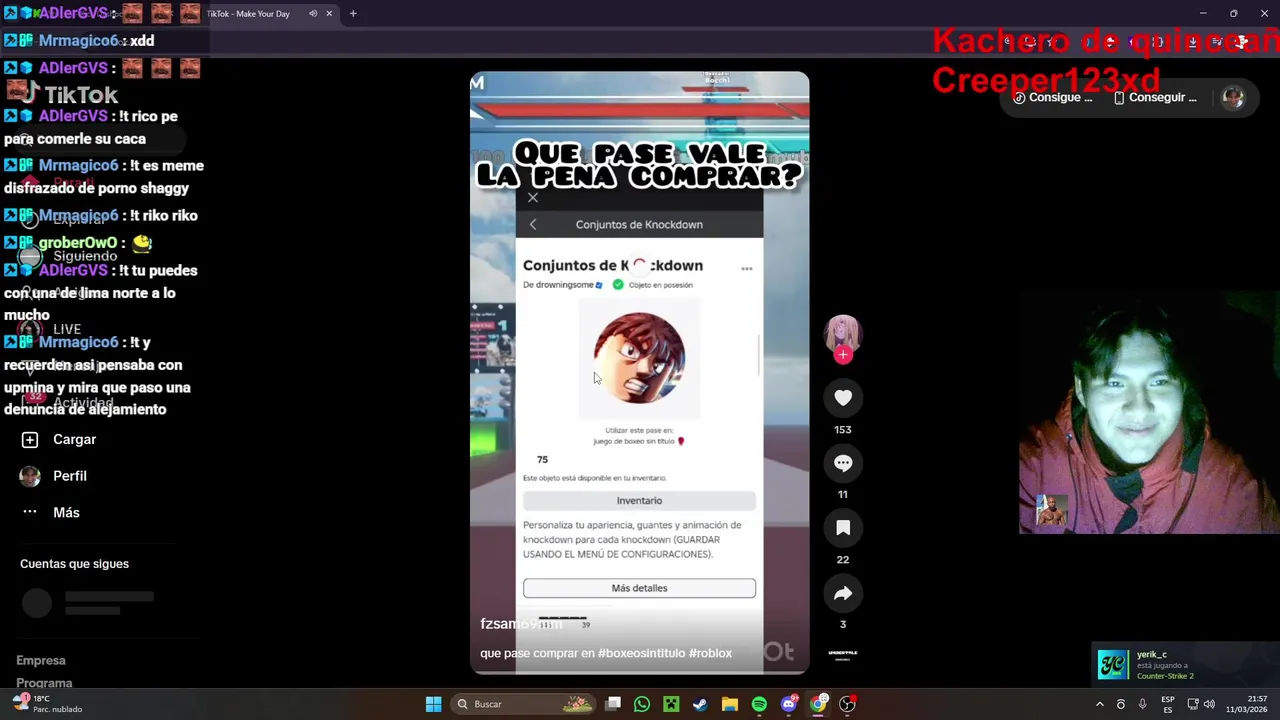Mute the TikTok browser tab speaker icon
Screen dimensions: 1280x720
(313, 14)
